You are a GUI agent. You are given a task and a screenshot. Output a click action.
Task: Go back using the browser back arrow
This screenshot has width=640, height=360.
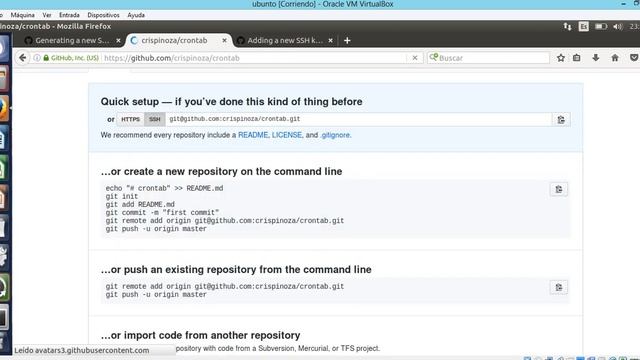point(22,58)
